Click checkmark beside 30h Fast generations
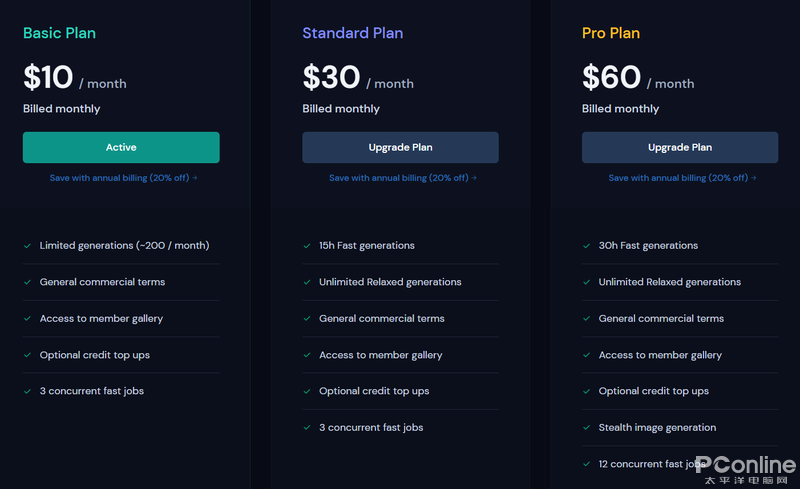Viewport: 800px width, 489px height. pyautogui.click(x=587, y=246)
